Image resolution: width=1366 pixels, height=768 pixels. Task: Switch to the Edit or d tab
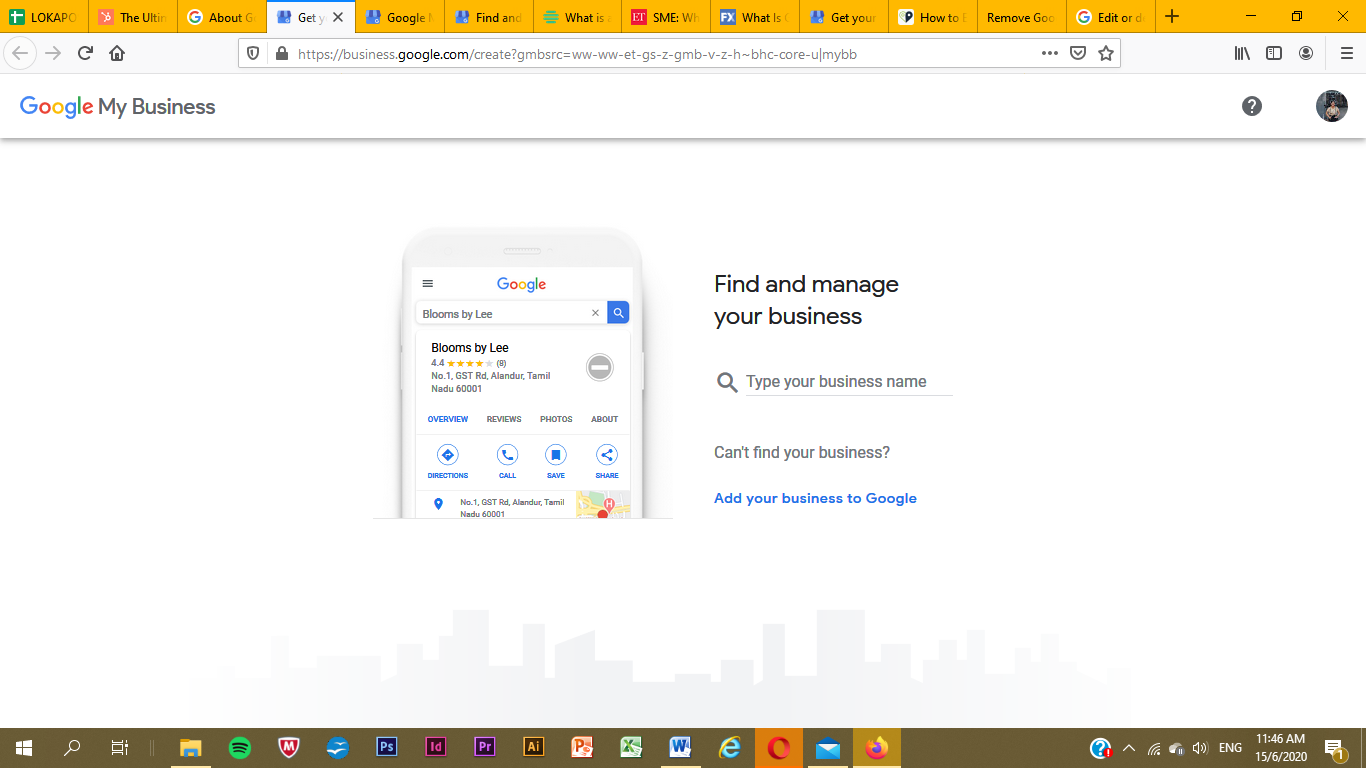pyautogui.click(x=1112, y=17)
